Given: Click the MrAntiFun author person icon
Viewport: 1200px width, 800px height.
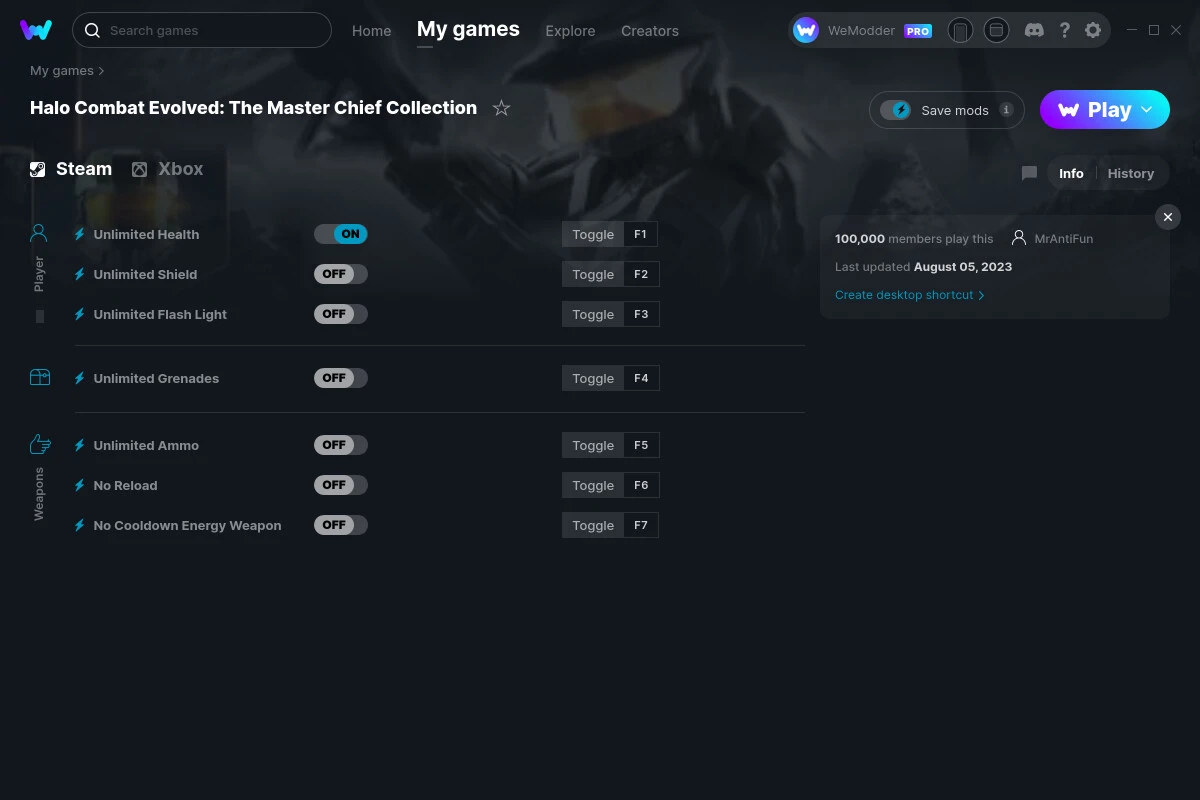Looking at the screenshot, I should [x=1019, y=238].
